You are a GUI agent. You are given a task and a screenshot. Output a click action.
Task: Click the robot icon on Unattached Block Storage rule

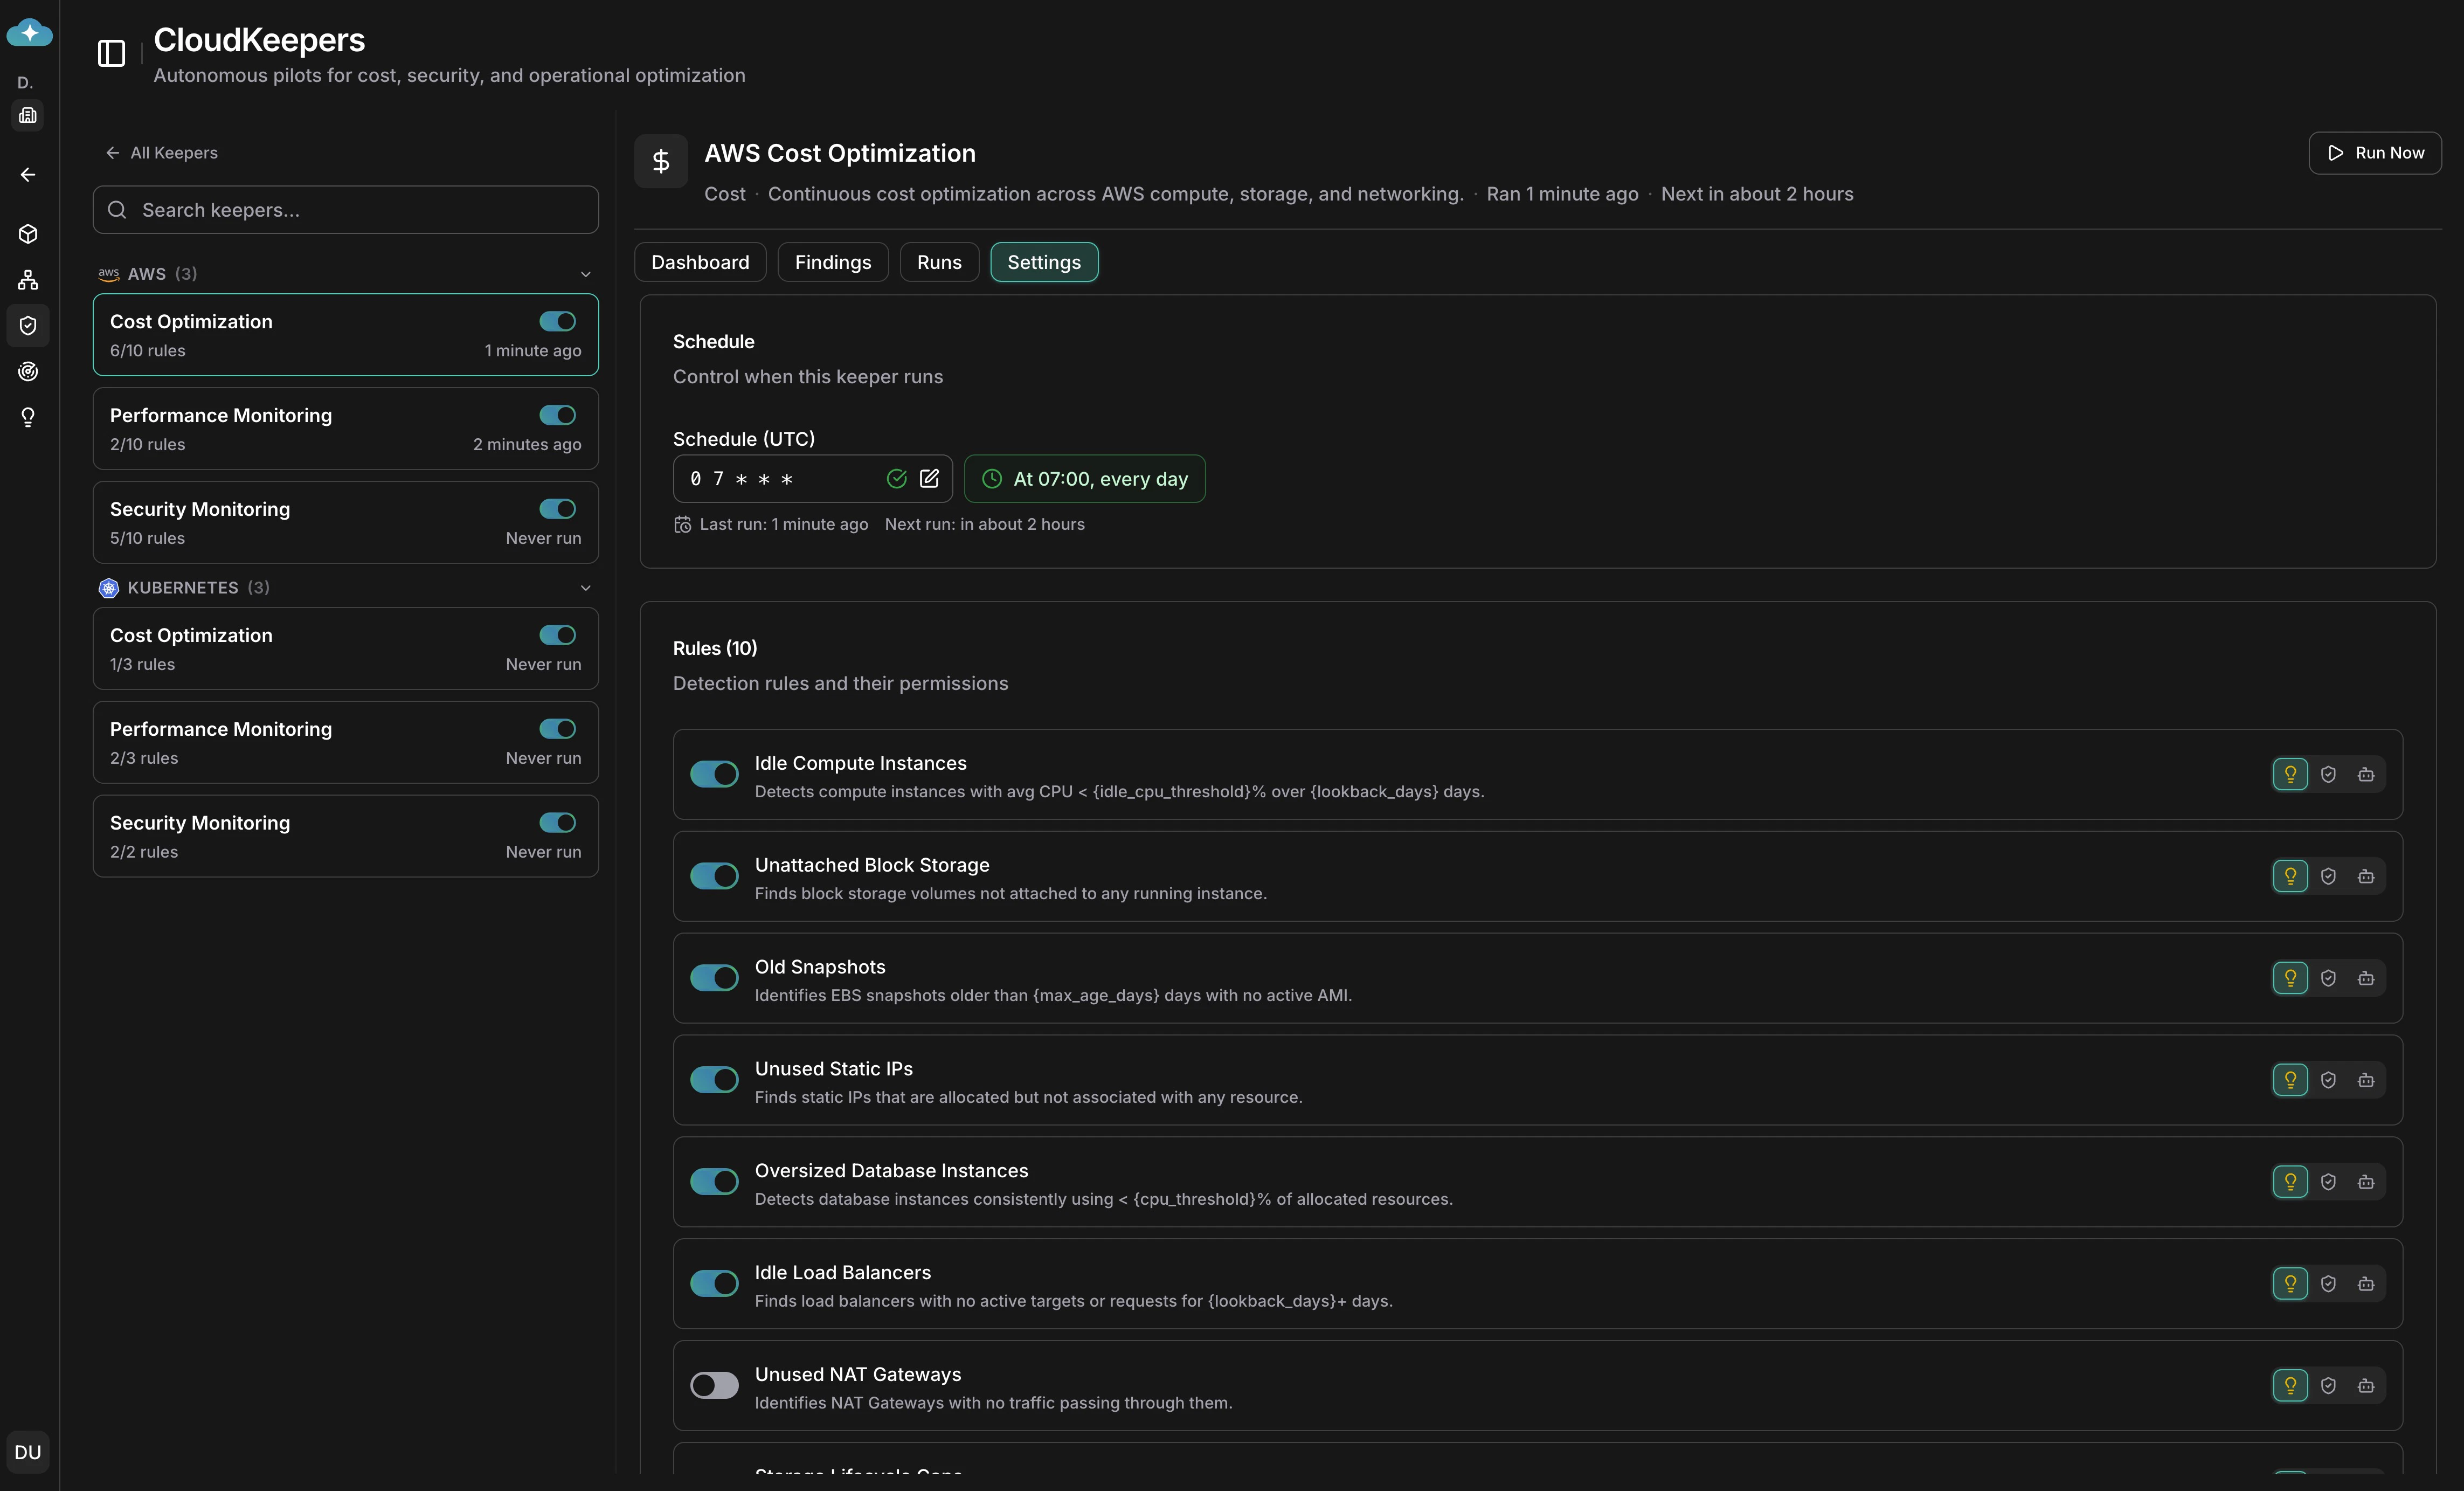(2366, 876)
